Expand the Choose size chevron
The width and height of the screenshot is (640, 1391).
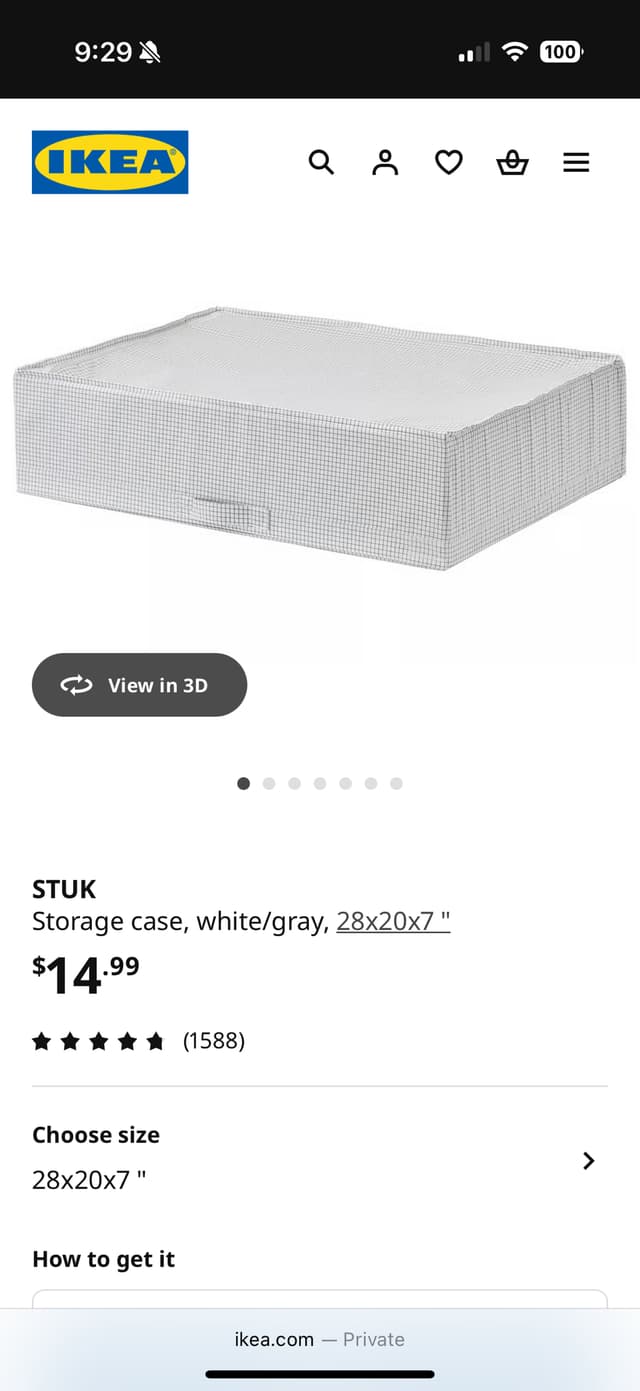(x=588, y=1160)
